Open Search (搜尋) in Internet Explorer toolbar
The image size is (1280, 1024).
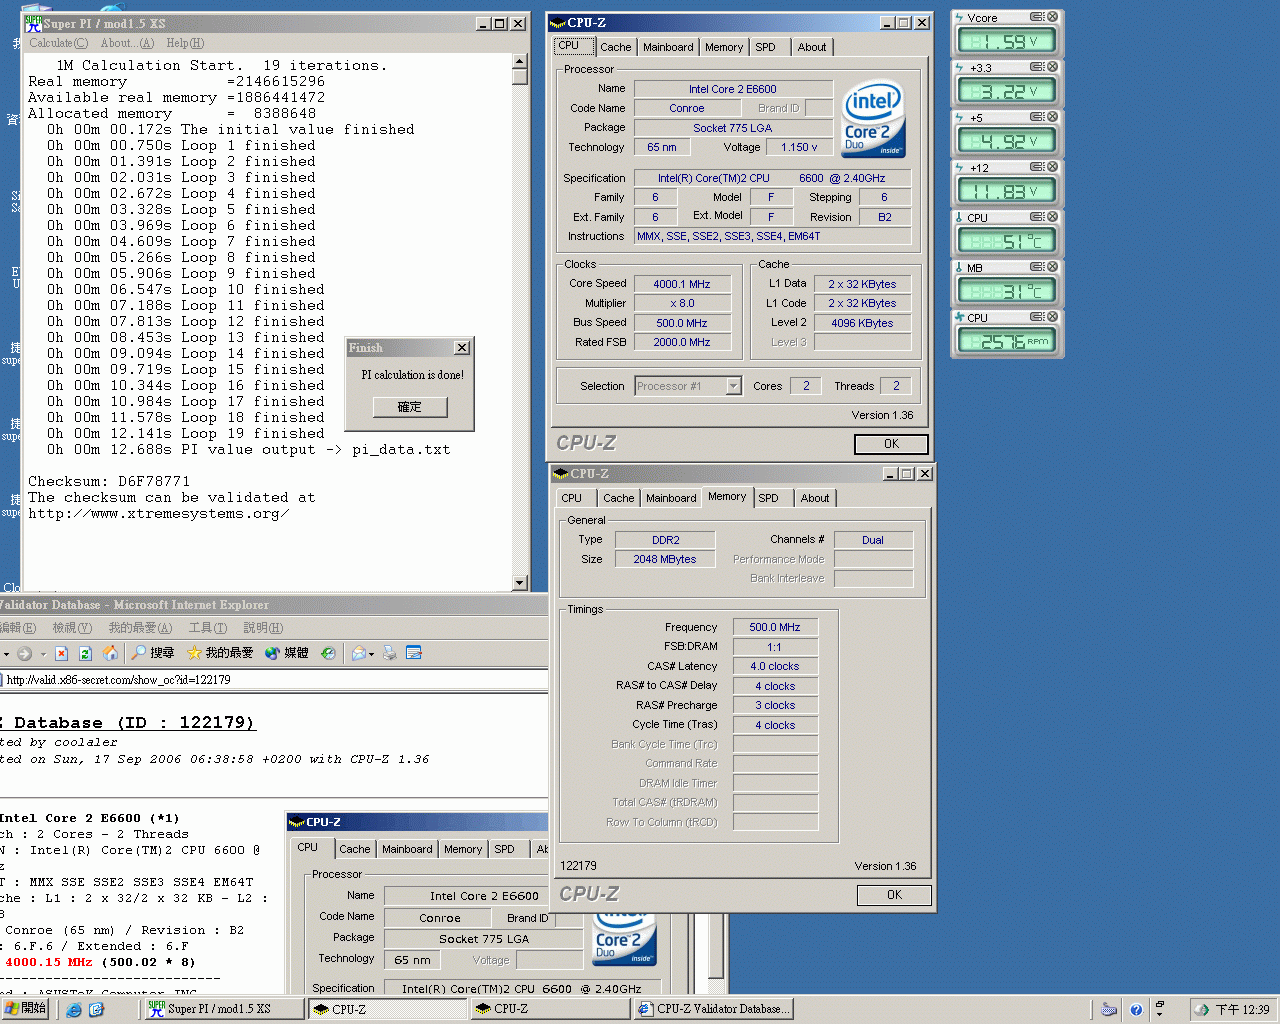click(153, 653)
